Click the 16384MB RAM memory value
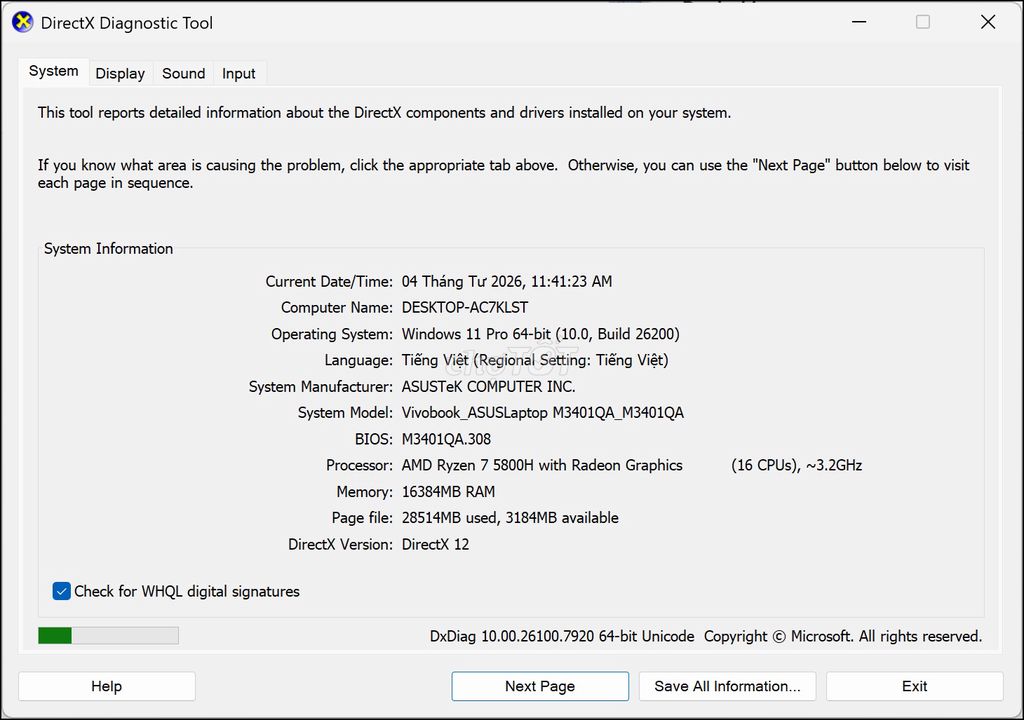 [448, 492]
